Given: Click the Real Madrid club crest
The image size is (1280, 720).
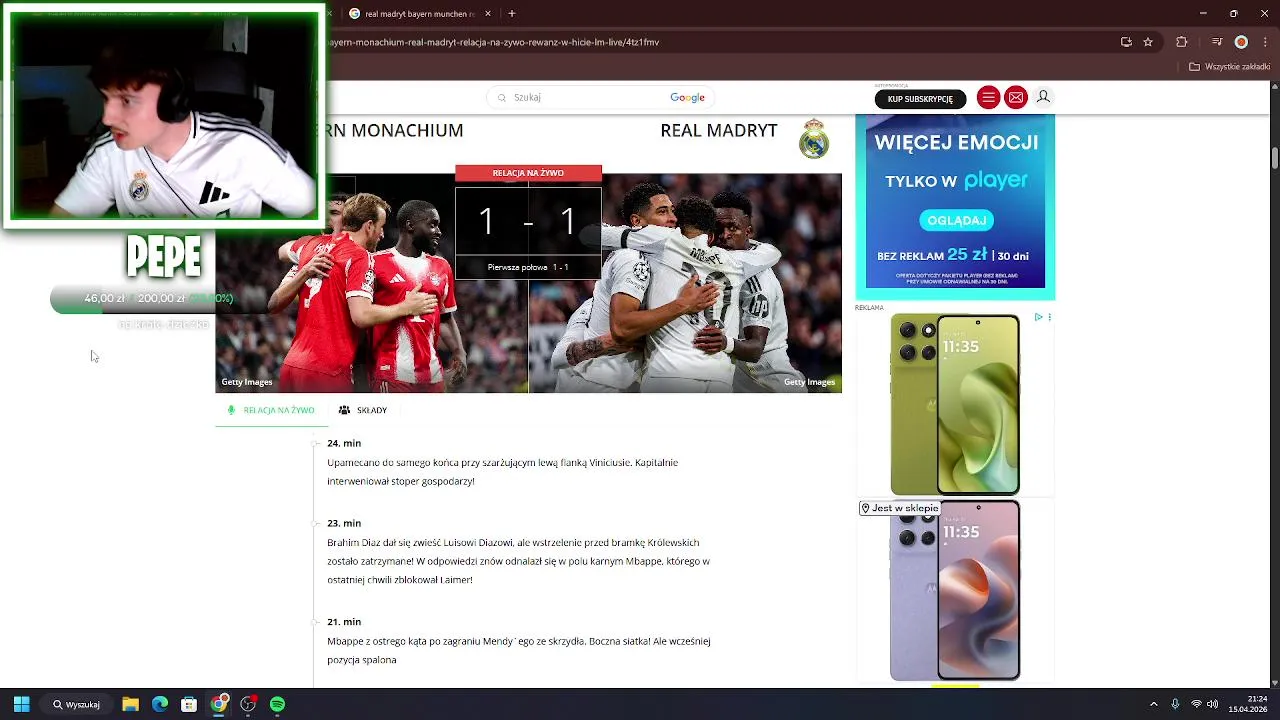Looking at the screenshot, I should coord(814,139).
